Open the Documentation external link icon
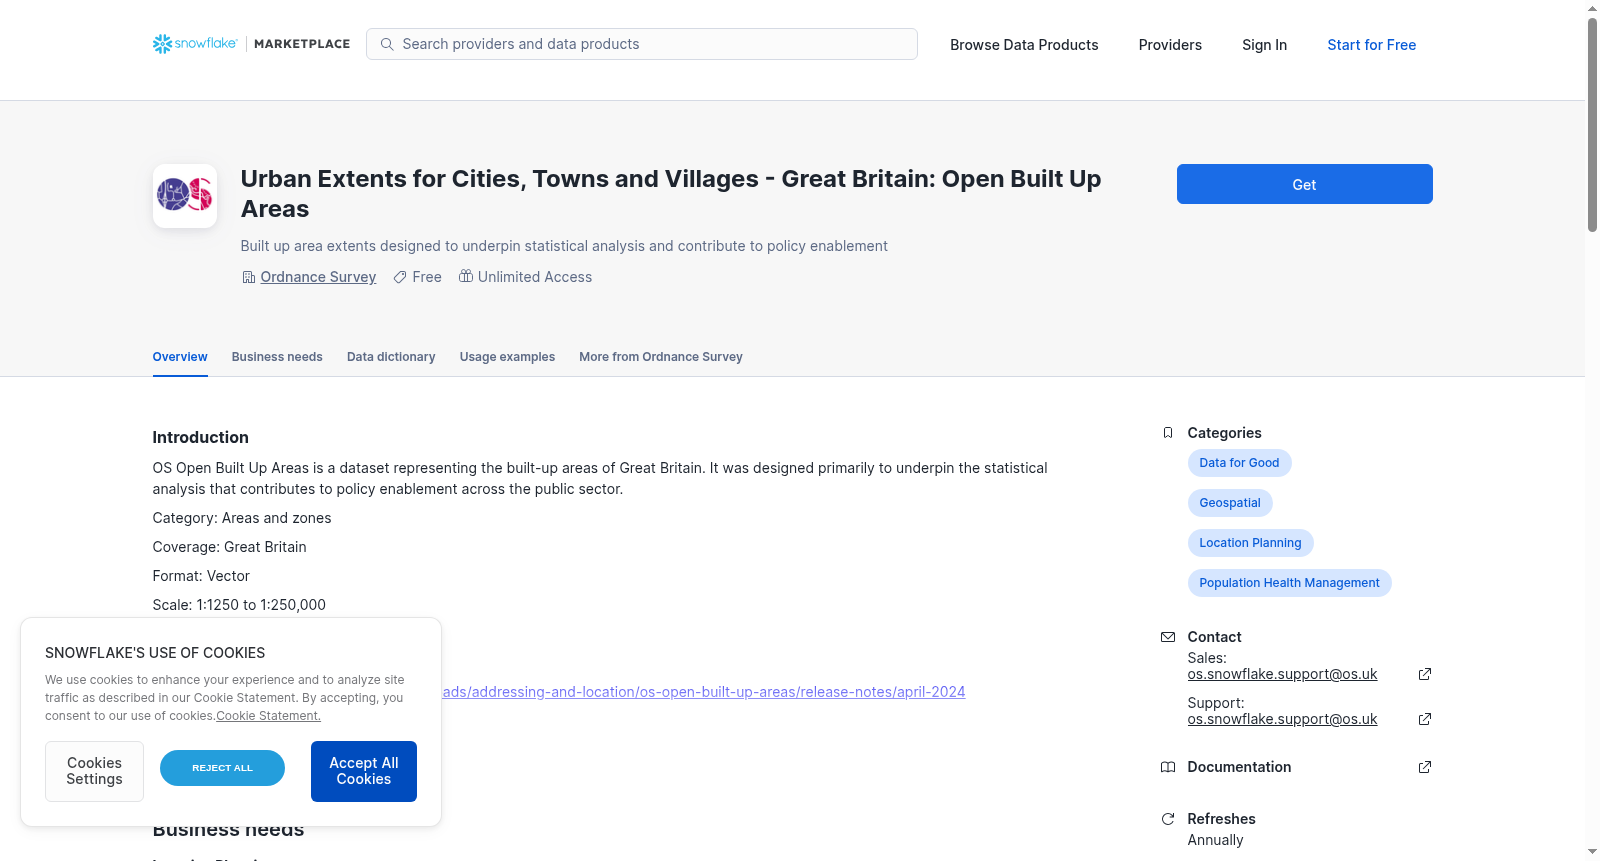 point(1425,767)
